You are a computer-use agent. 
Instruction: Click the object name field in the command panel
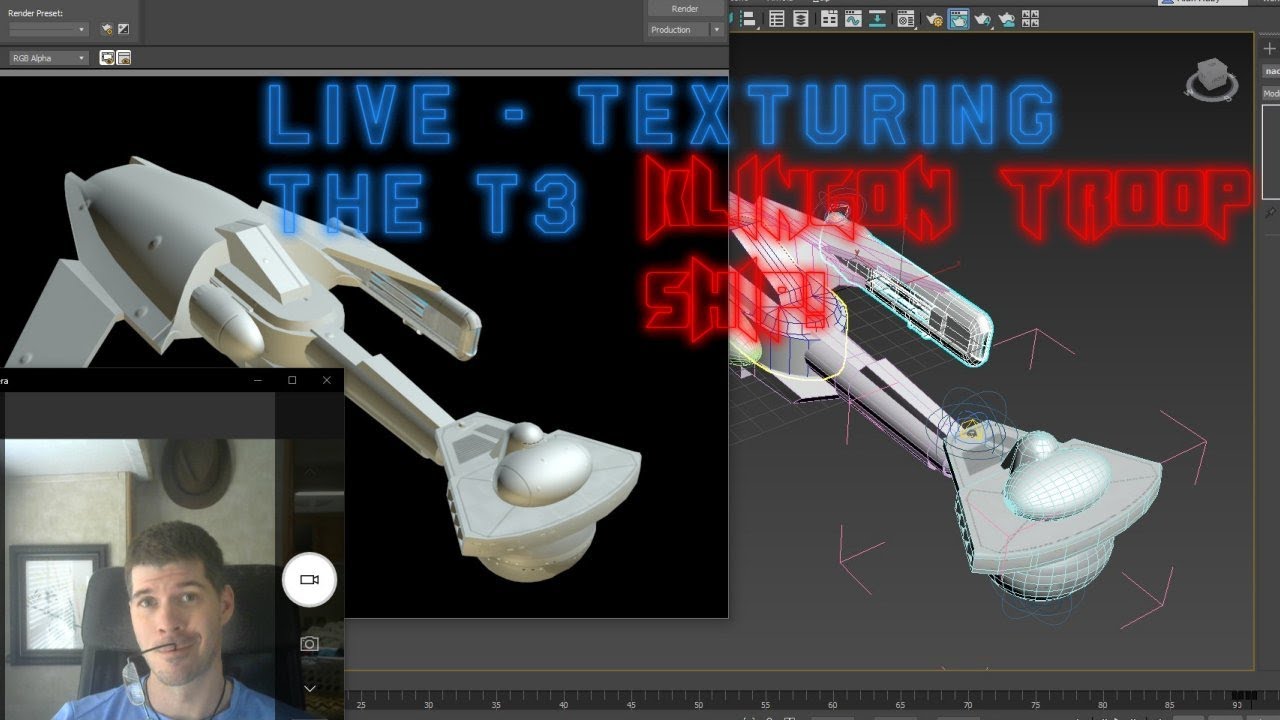1271,71
